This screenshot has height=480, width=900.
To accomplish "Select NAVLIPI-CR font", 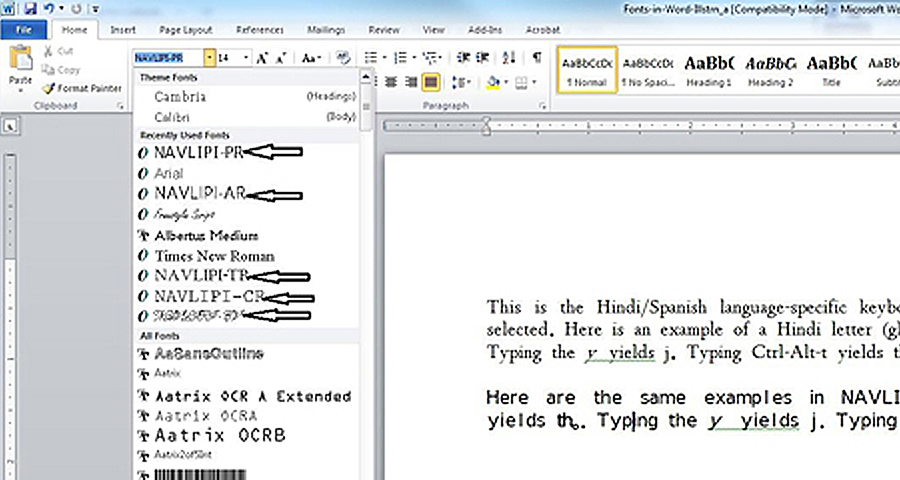I will (x=247, y=297).
